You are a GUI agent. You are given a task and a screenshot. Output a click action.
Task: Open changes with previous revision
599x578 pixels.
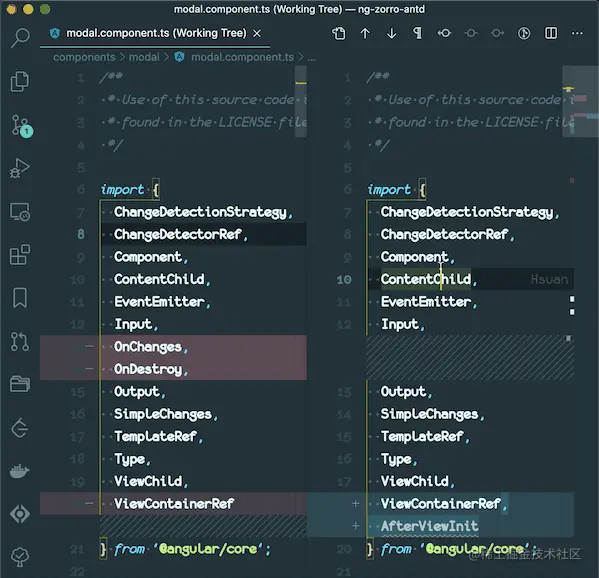[x=444, y=33]
